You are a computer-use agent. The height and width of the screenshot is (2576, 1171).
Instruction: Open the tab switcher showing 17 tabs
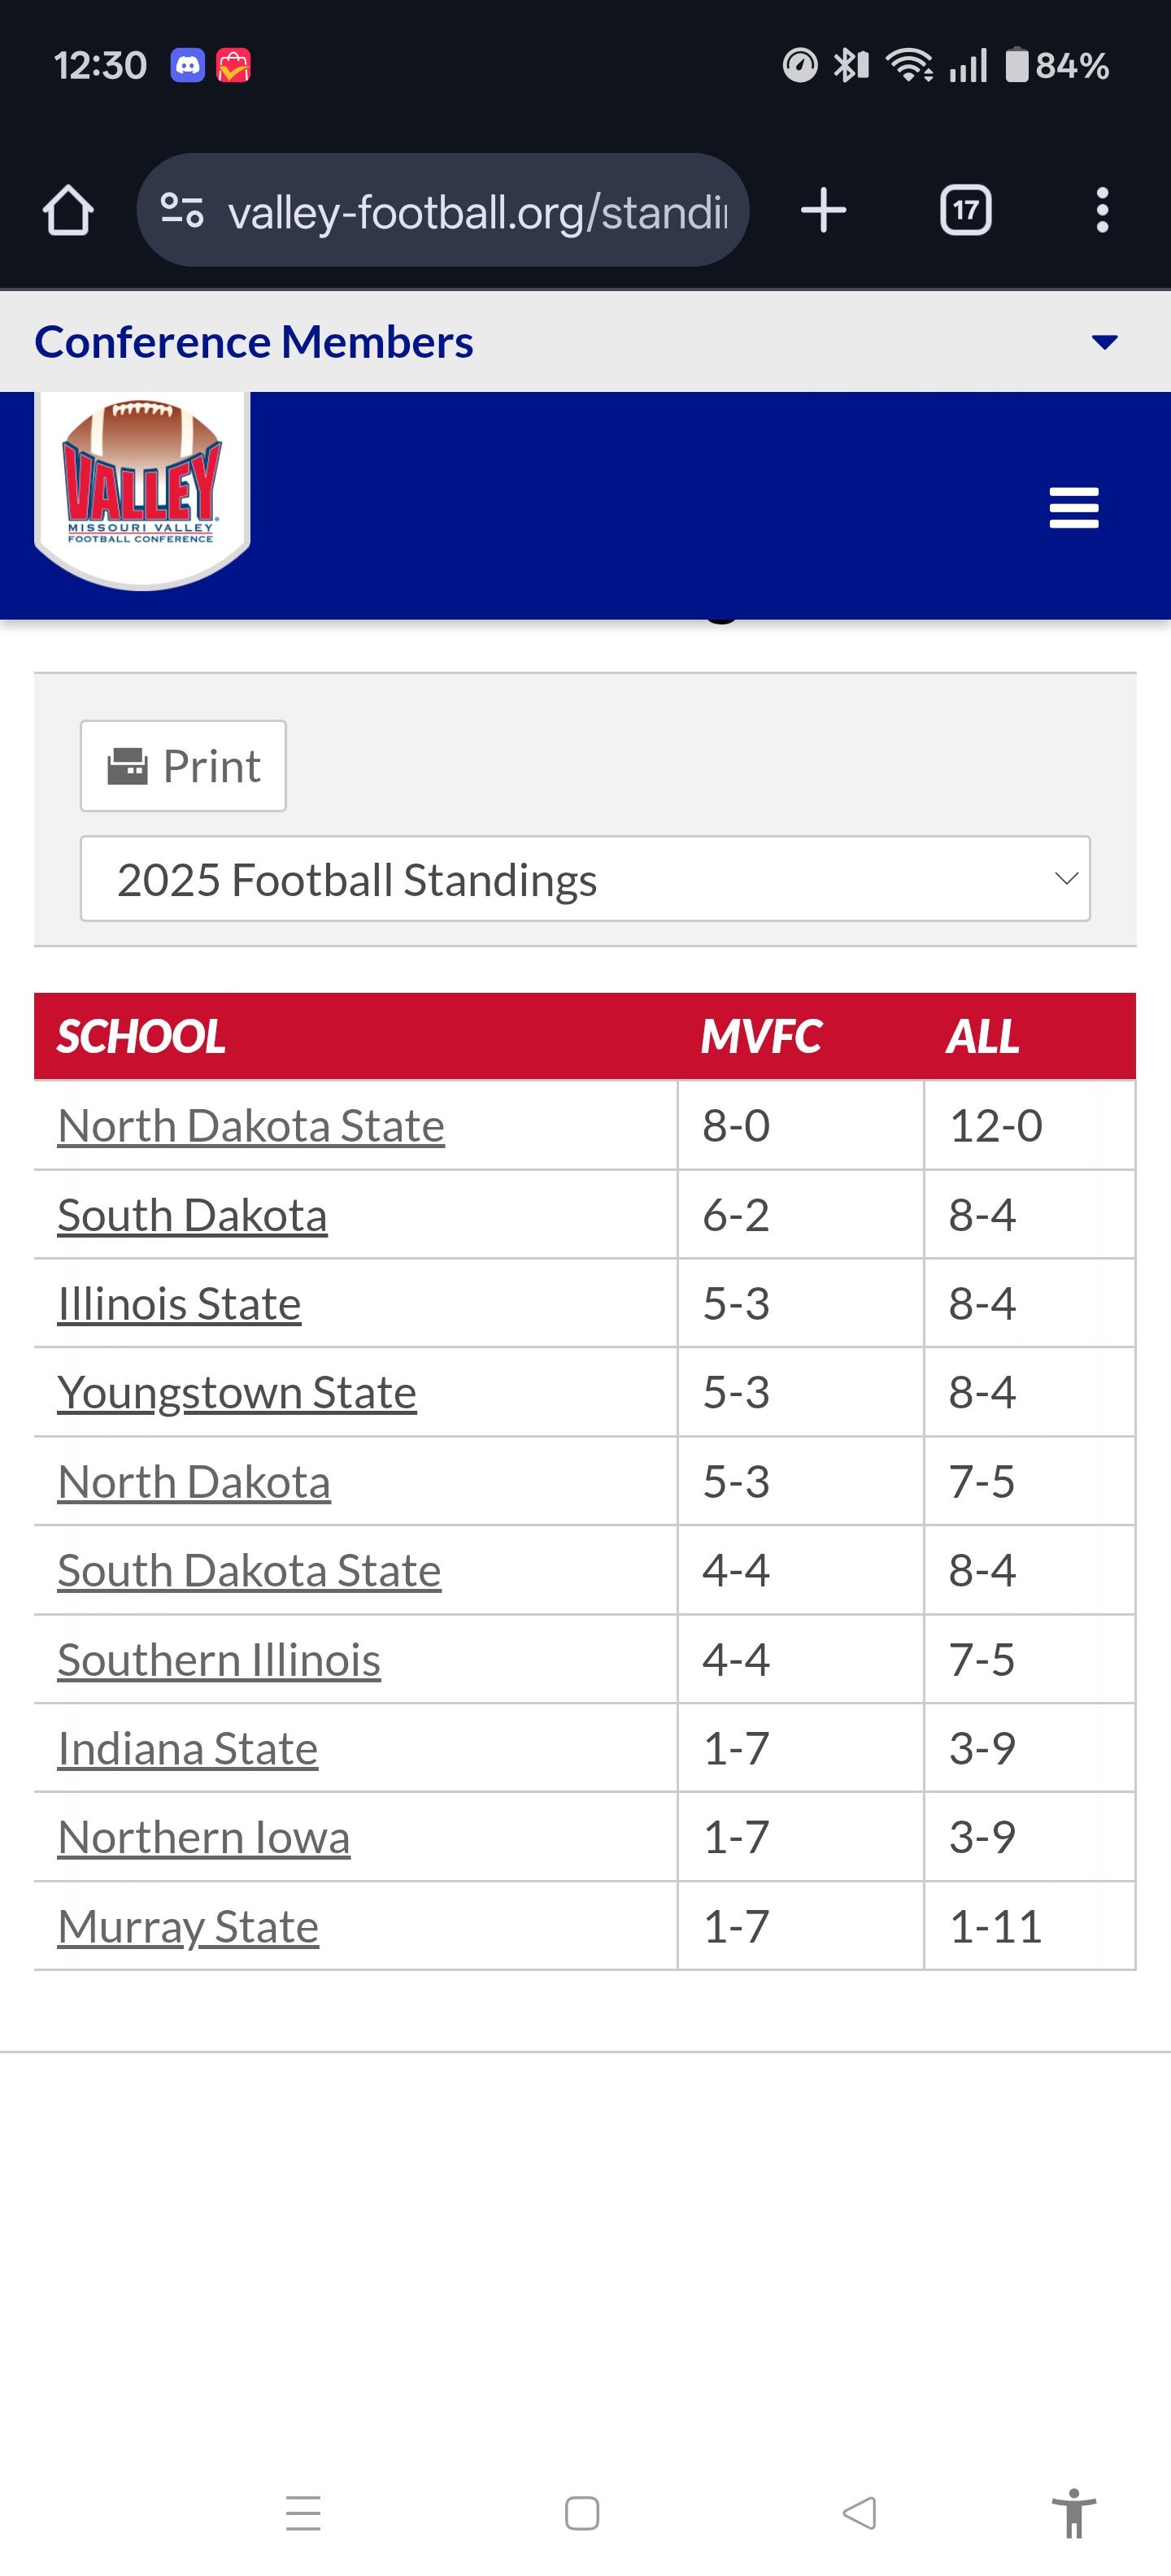pos(965,210)
